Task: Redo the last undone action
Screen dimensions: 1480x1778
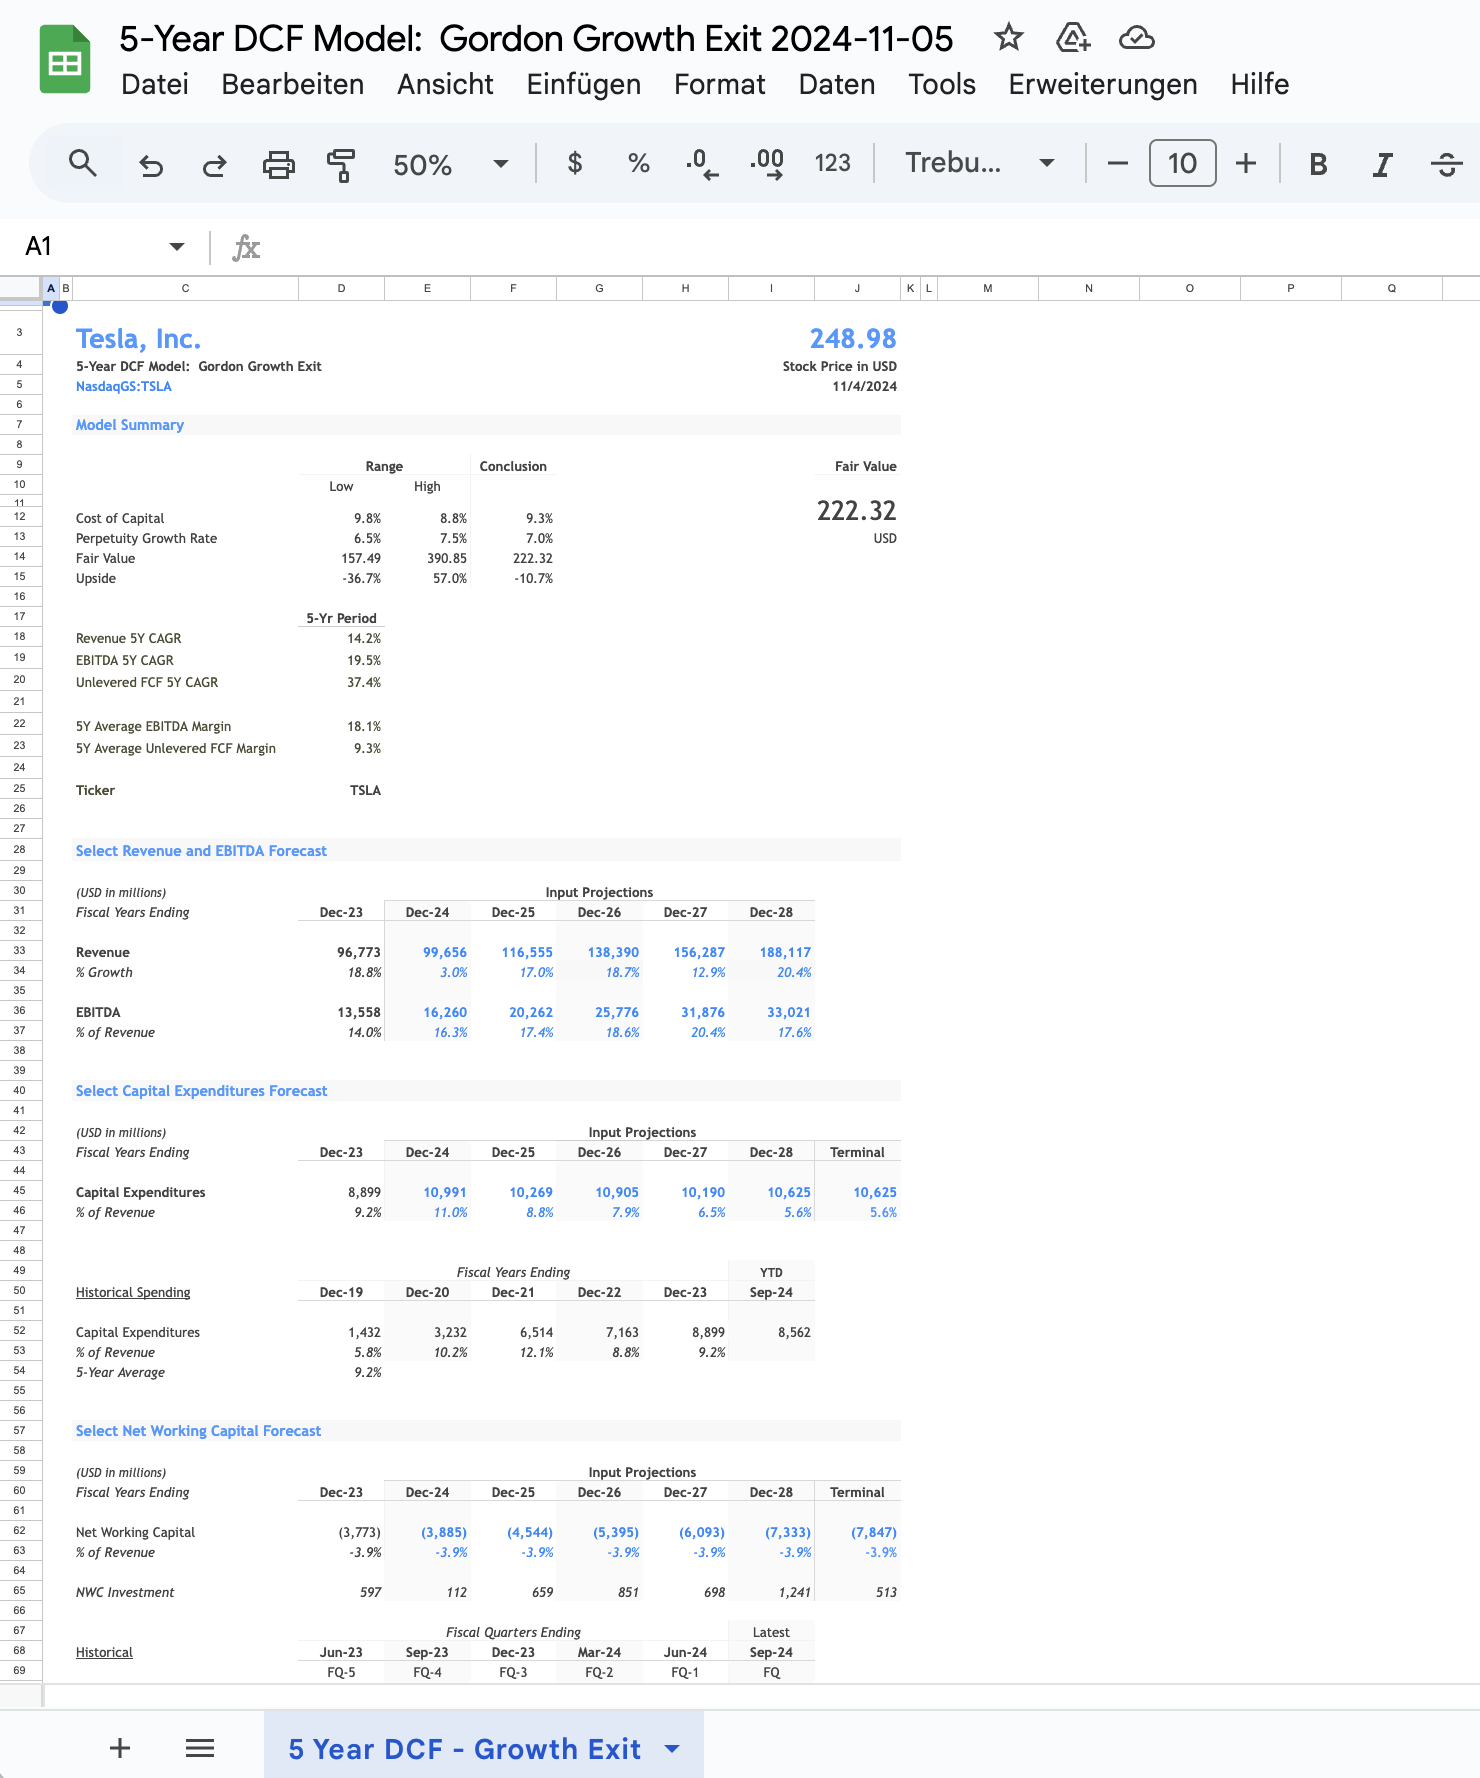Action: point(214,164)
